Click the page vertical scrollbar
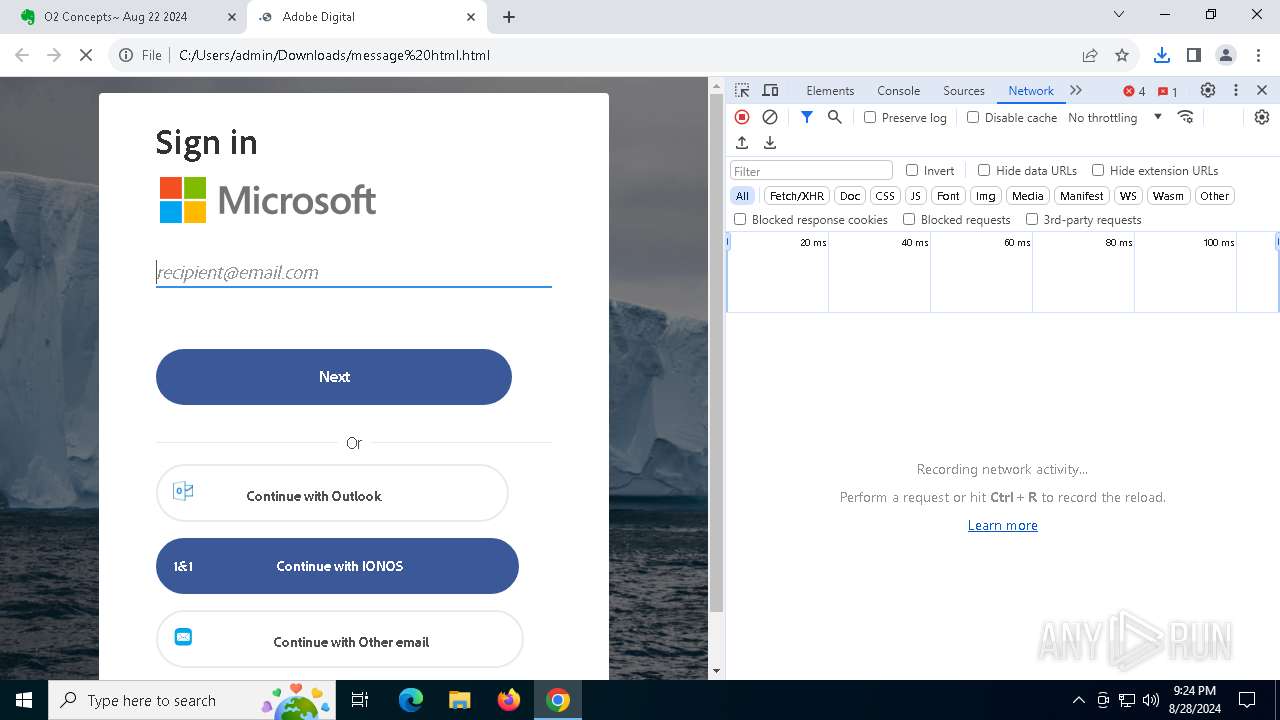 (716, 354)
